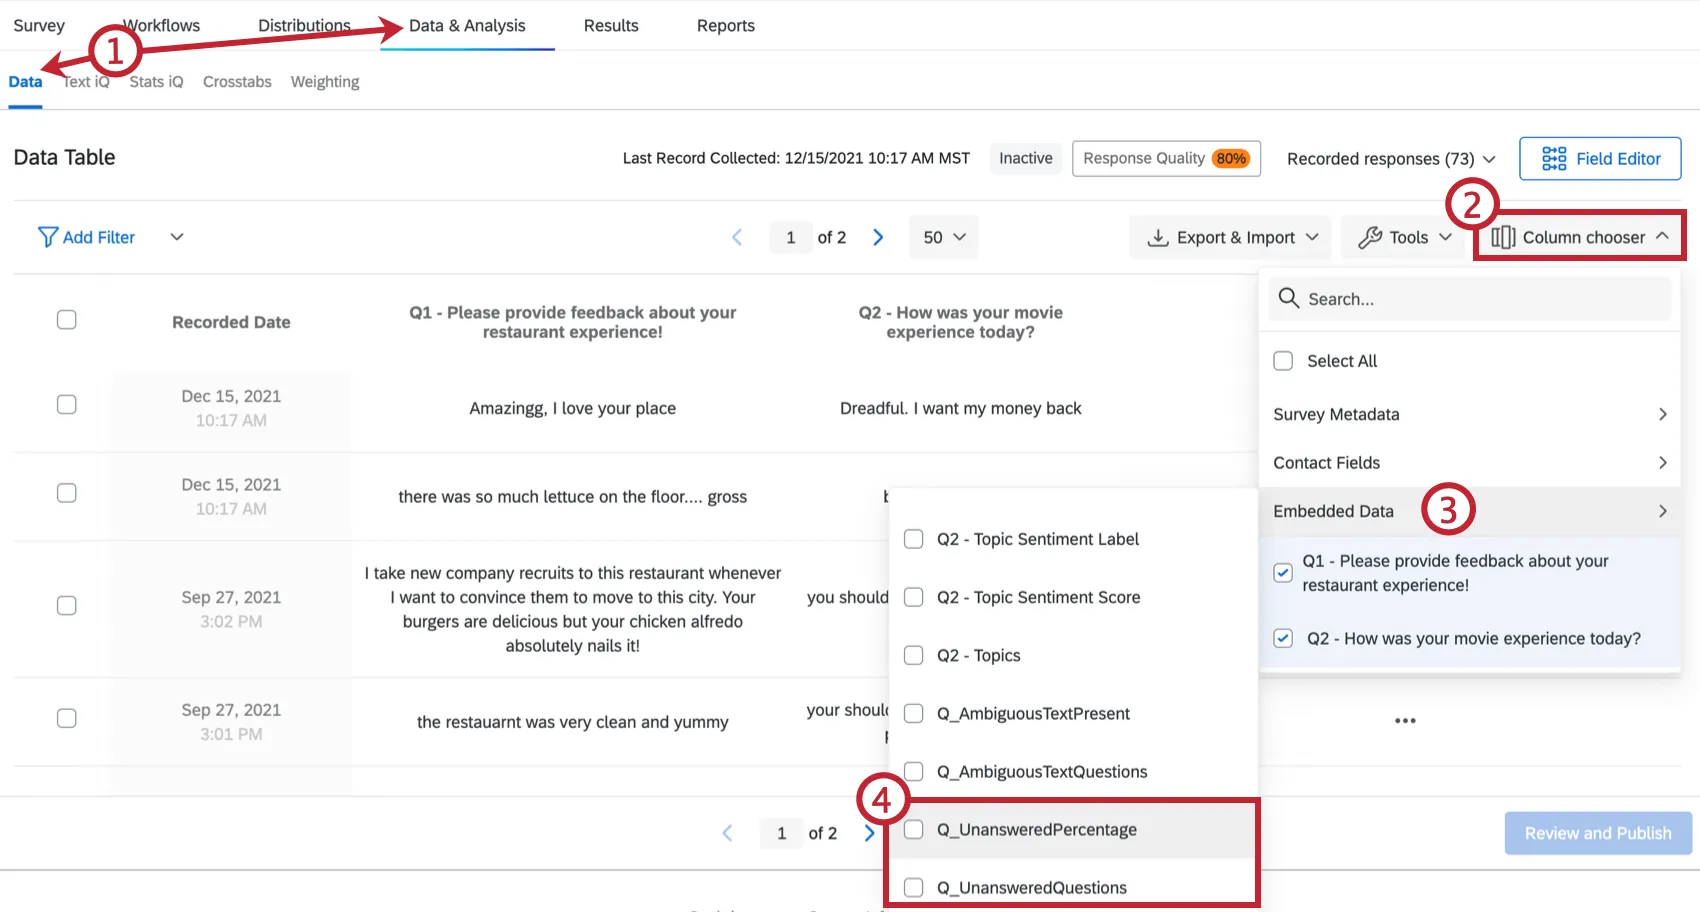Switch to the Crosstabs tab
The height and width of the screenshot is (912, 1700).
[236, 81]
